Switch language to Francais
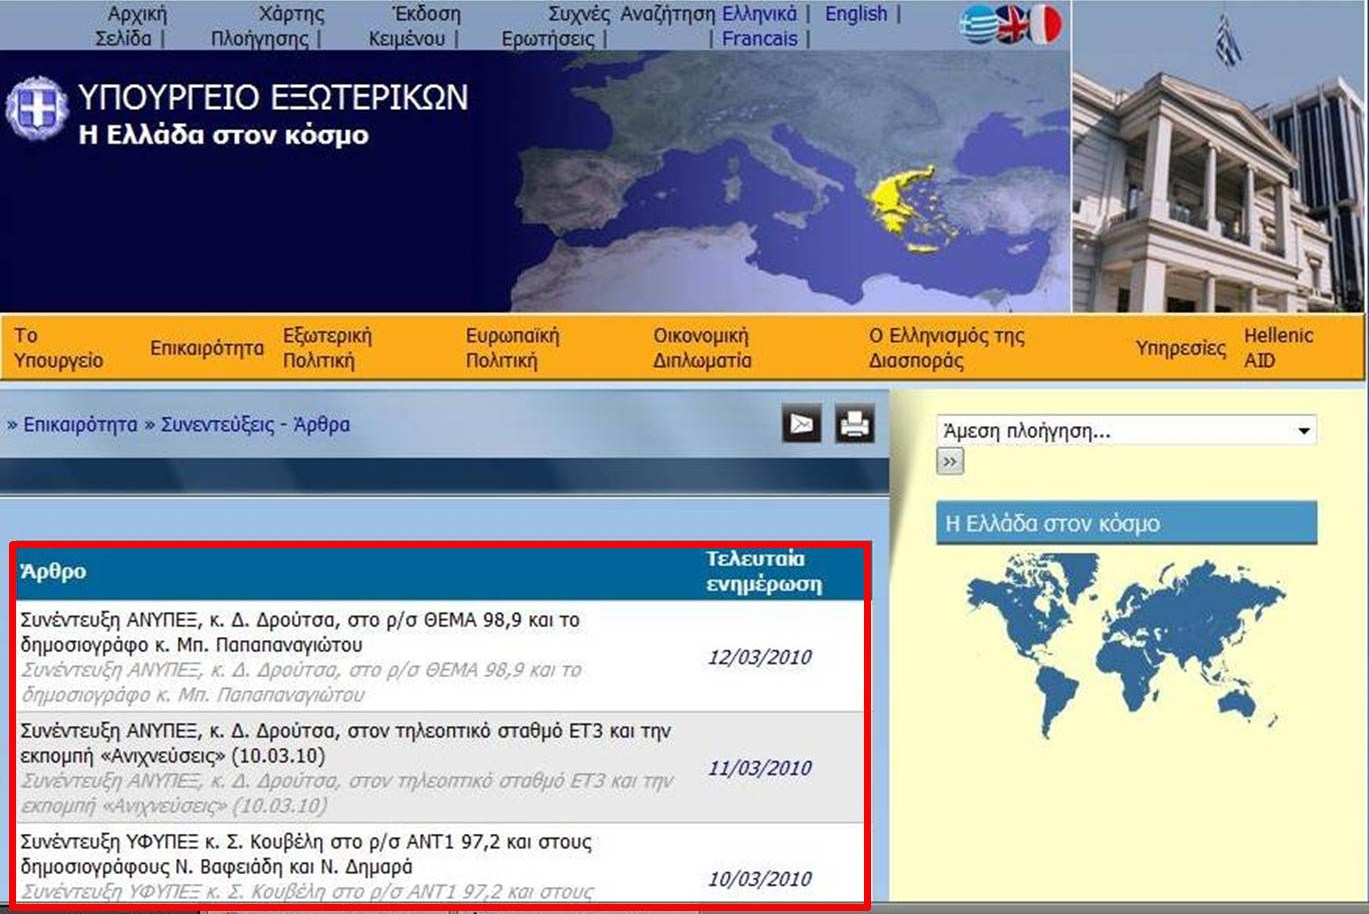The image size is (1369, 914). pos(760,39)
